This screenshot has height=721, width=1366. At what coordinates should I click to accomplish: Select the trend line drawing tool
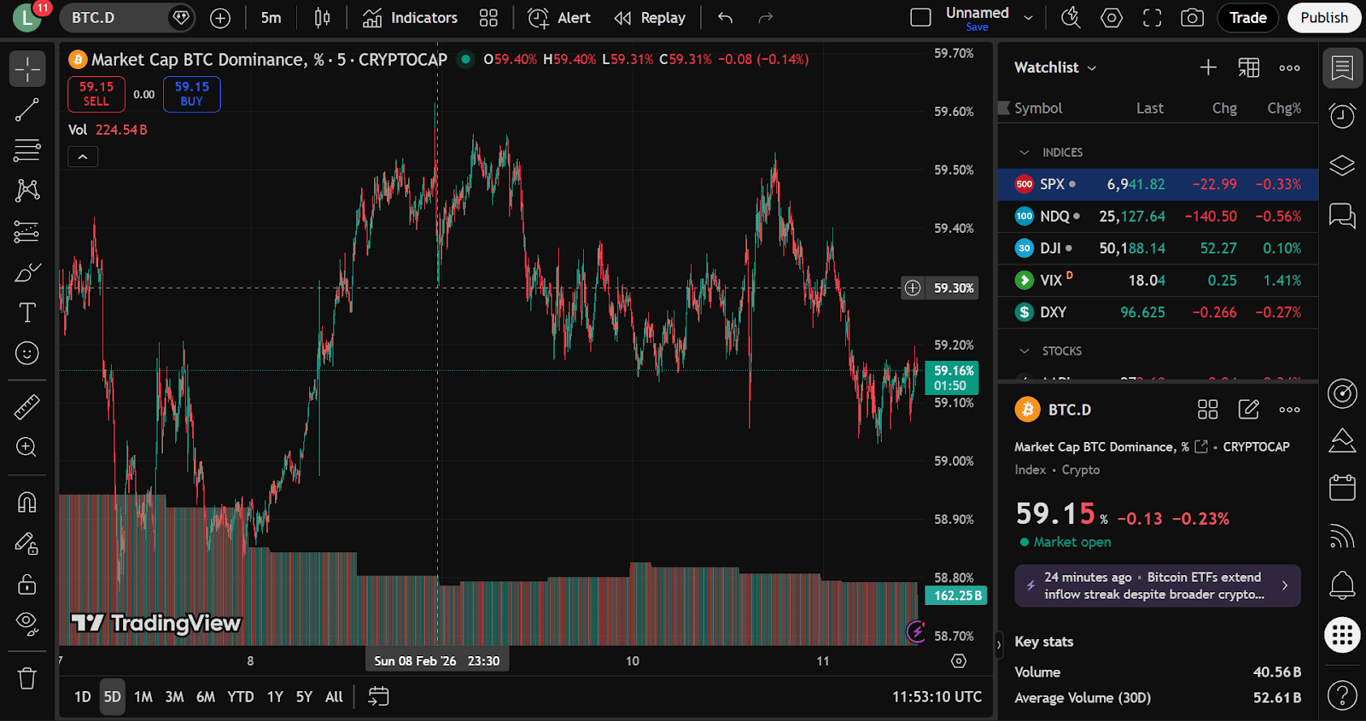tap(27, 110)
